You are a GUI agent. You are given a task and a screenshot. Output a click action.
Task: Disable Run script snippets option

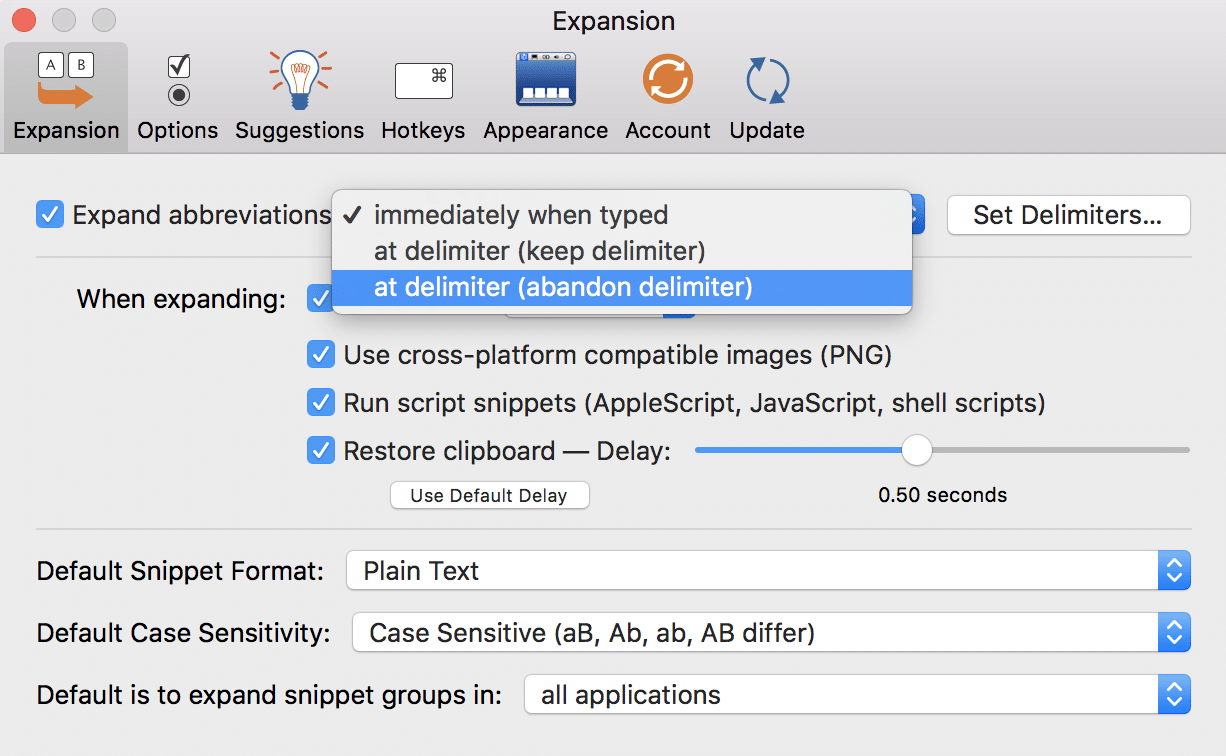tap(320, 403)
